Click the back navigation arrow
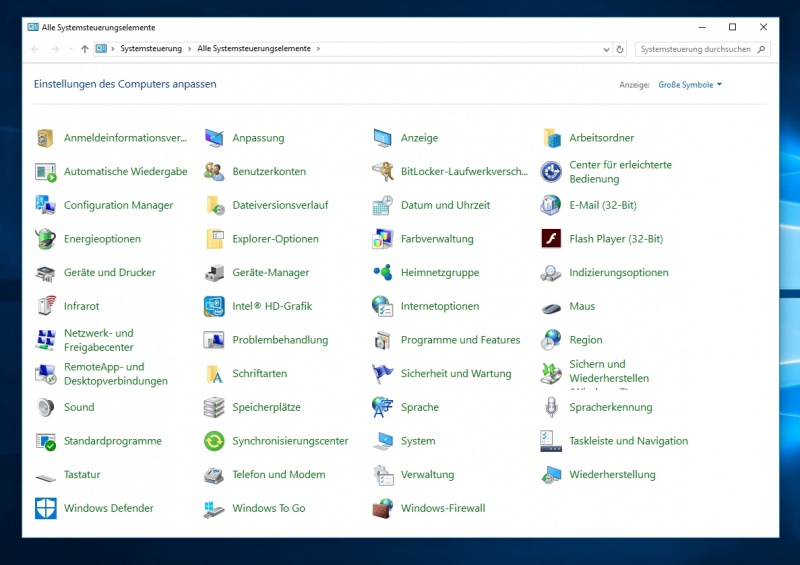Image resolution: width=800 pixels, height=565 pixels. pyautogui.click(x=35, y=49)
